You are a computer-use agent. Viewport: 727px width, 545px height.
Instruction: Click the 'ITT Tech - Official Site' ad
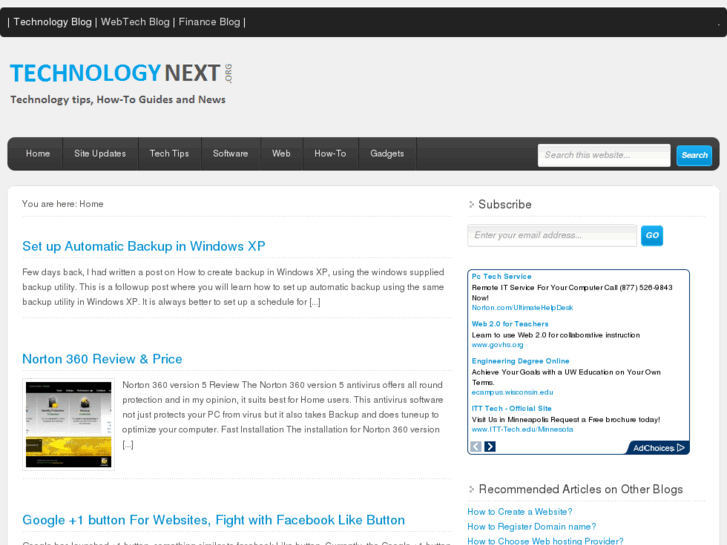(511, 409)
